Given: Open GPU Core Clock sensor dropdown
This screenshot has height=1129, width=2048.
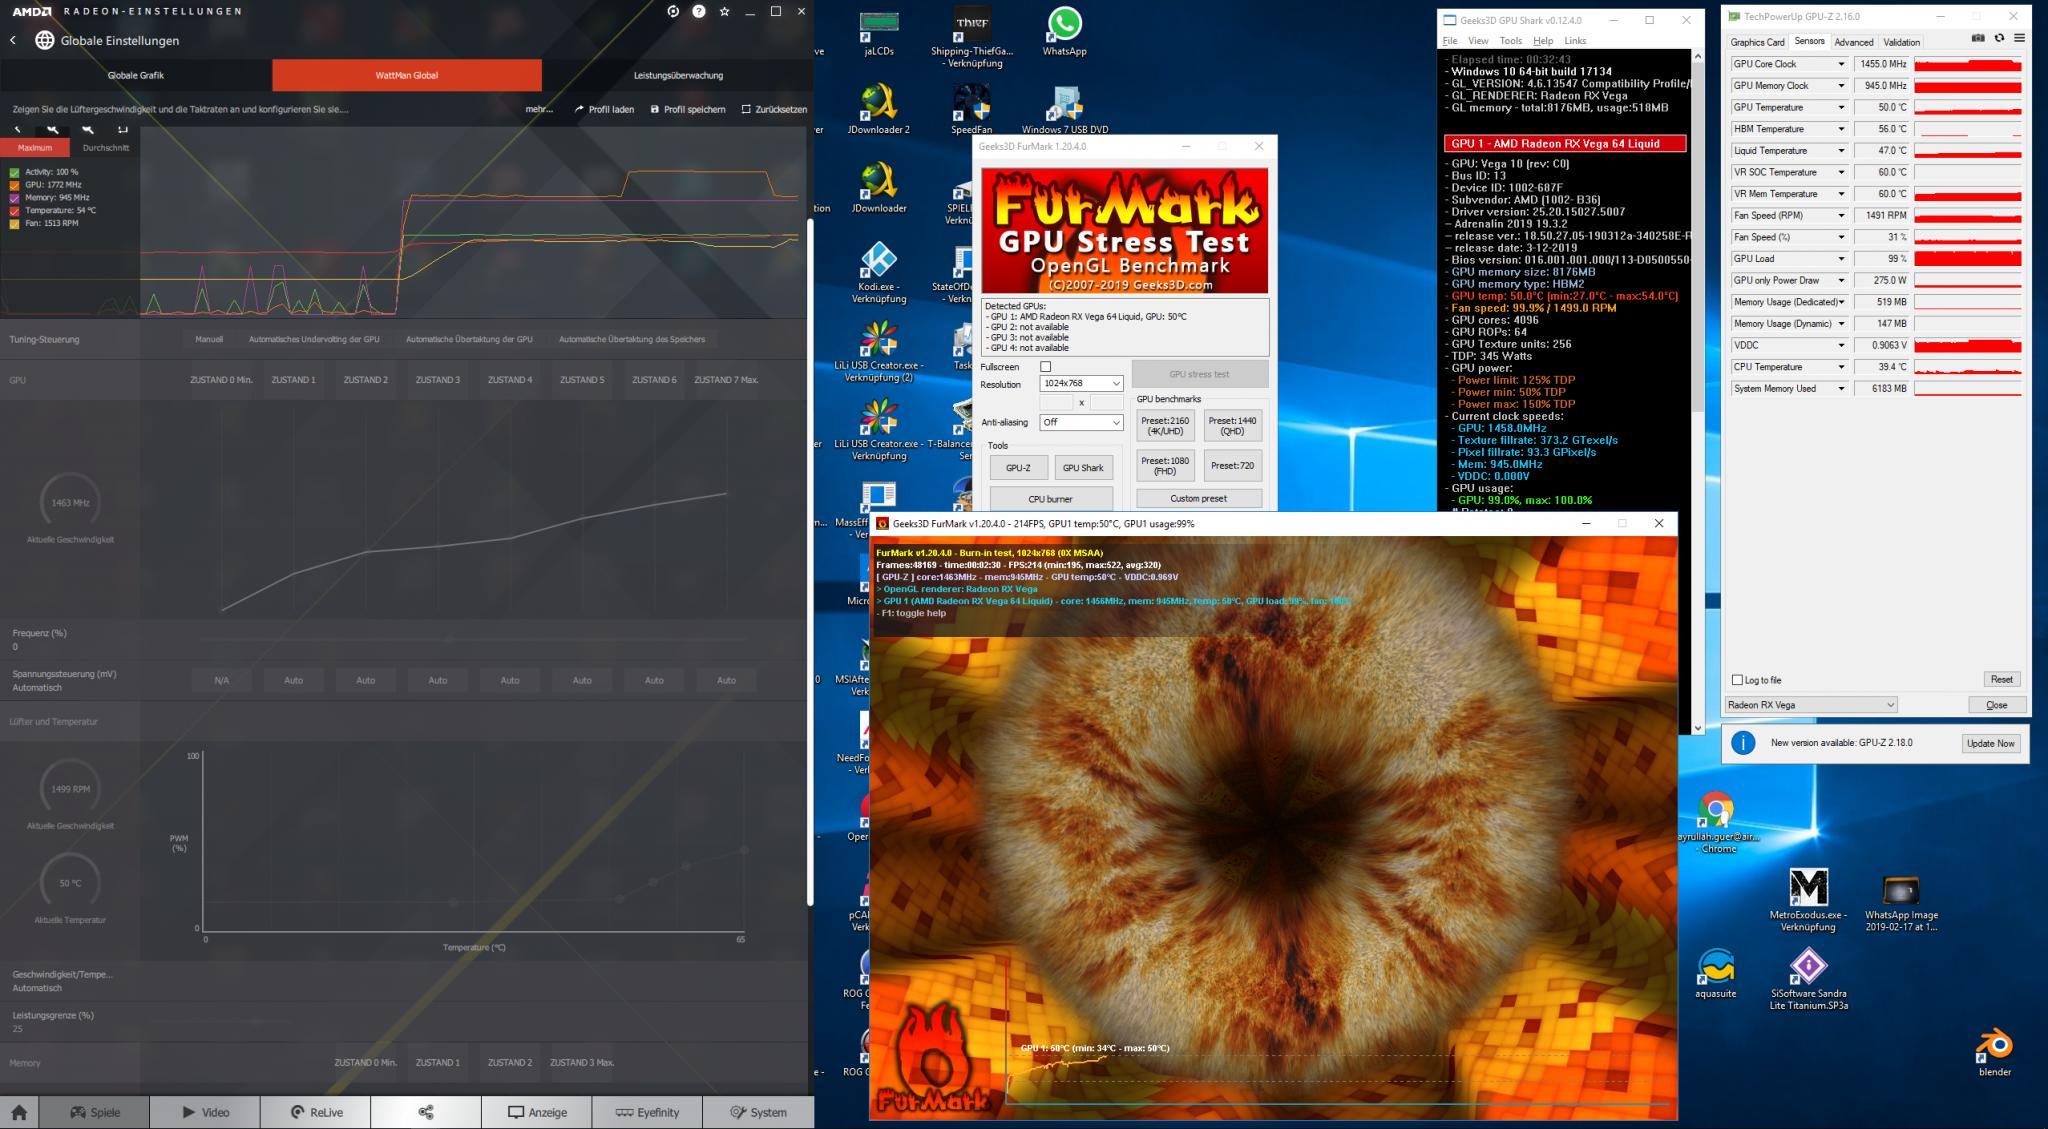Looking at the screenshot, I should (x=1840, y=64).
